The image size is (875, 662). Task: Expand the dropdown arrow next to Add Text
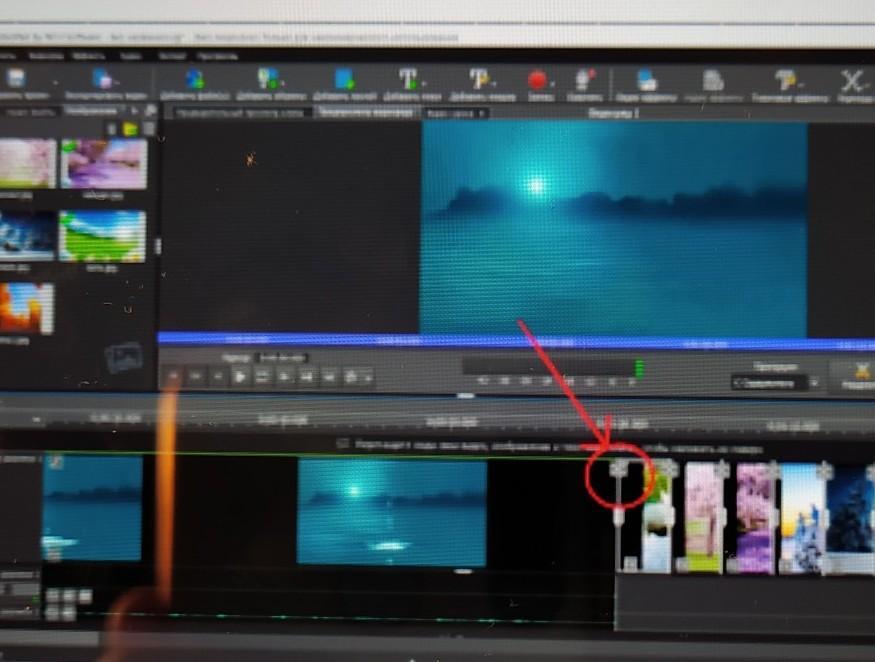click(x=422, y=84)
